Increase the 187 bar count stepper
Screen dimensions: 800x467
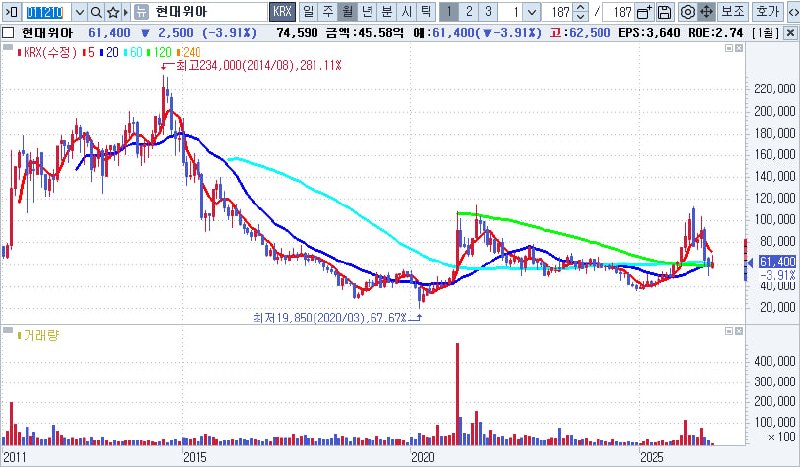580,8
